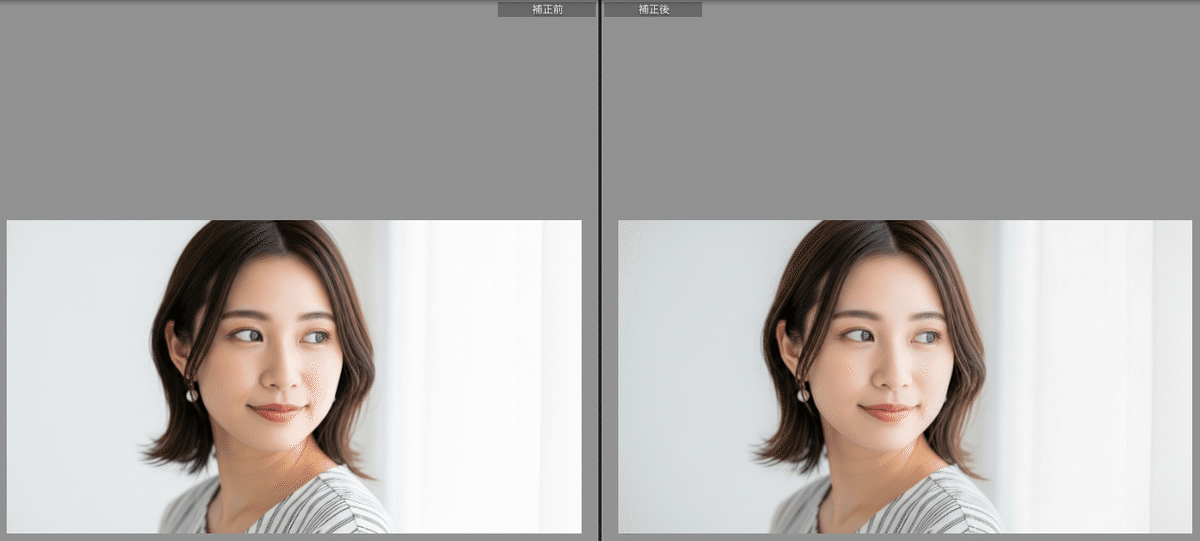Click the hair parting in the after photo
The image size is (1200, 541).
(888, 240)
